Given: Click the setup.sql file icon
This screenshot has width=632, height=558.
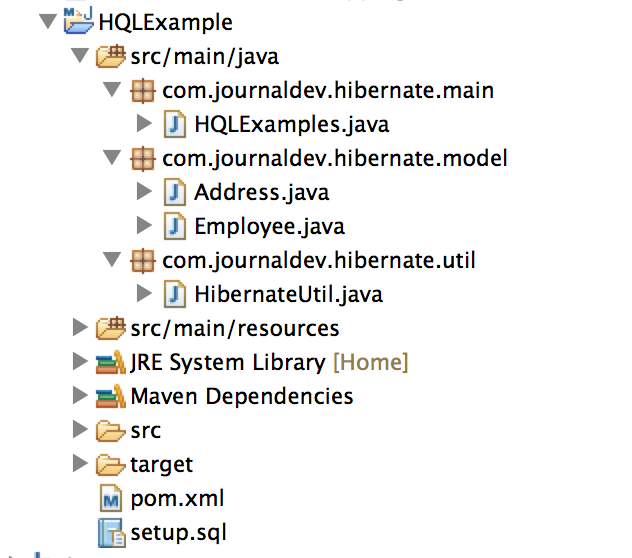Looking at the screenshot, I should 112,533.
